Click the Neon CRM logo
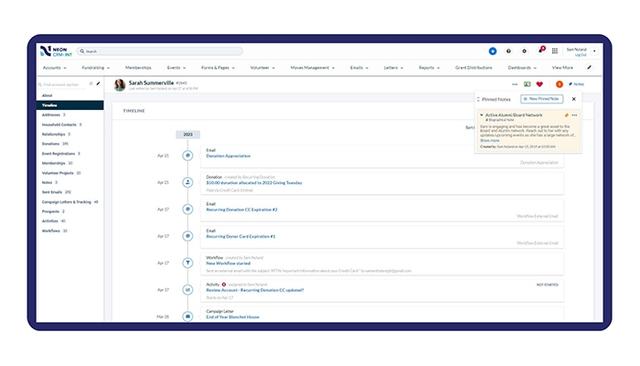Viewport: 640px width, 366px height. 56,51
